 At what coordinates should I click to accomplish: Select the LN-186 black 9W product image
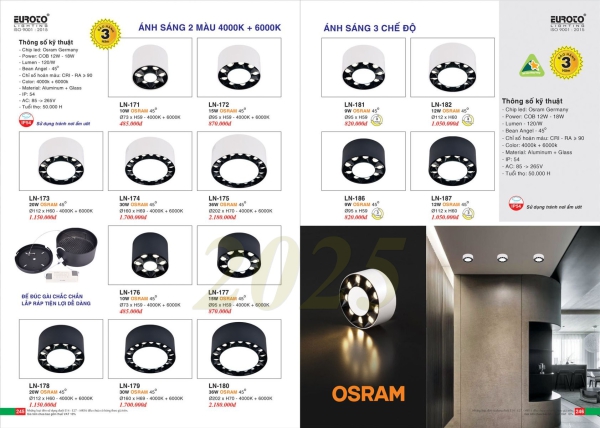[x=363, y=161]
